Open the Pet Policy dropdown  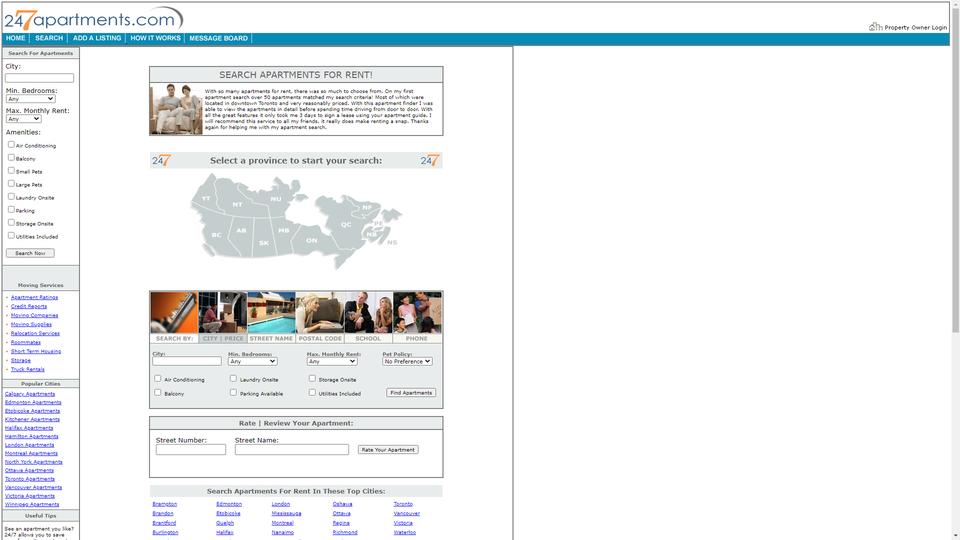coord(408,362)
